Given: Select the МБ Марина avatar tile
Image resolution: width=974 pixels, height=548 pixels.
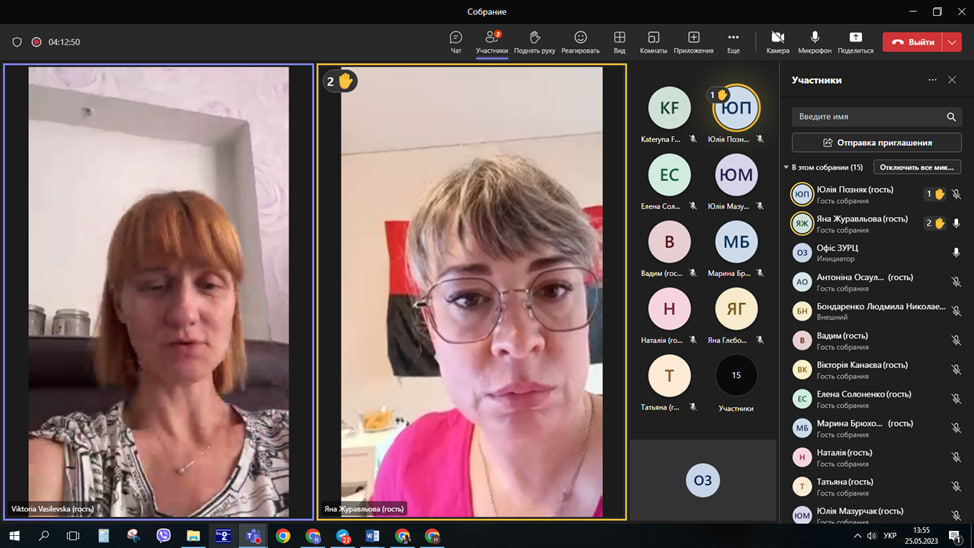Looking at the screenshot, I should tap(736, 242).
